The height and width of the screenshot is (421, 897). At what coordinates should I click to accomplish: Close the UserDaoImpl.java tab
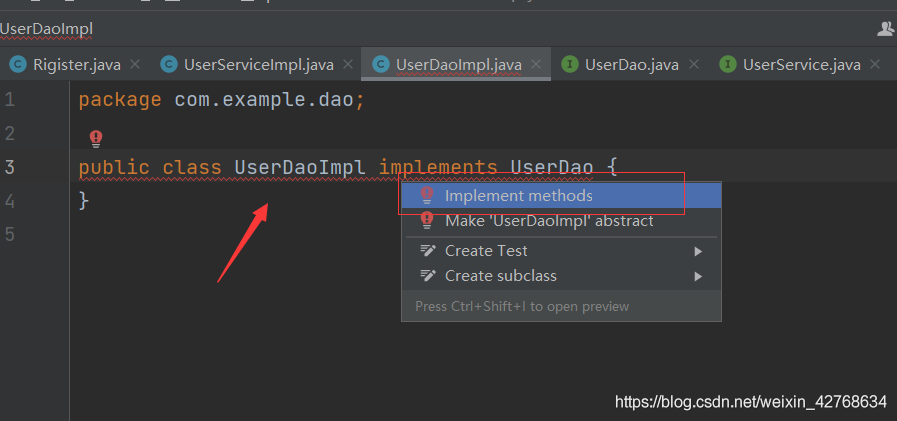[536, 64]
